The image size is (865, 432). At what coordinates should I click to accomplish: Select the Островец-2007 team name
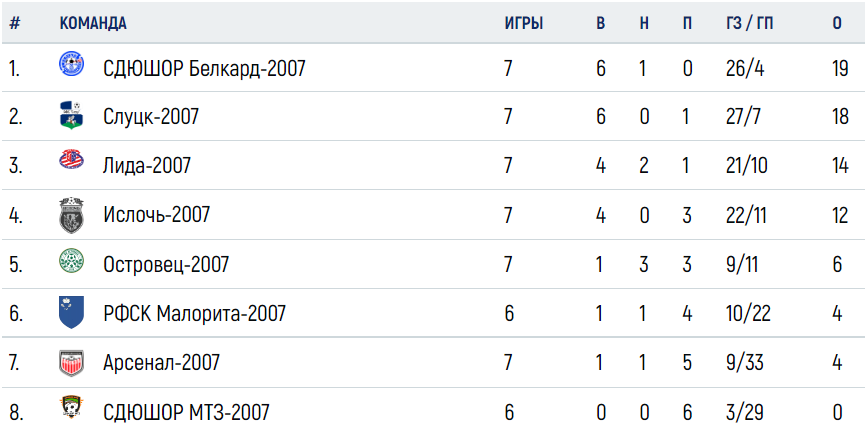(166, 265)
